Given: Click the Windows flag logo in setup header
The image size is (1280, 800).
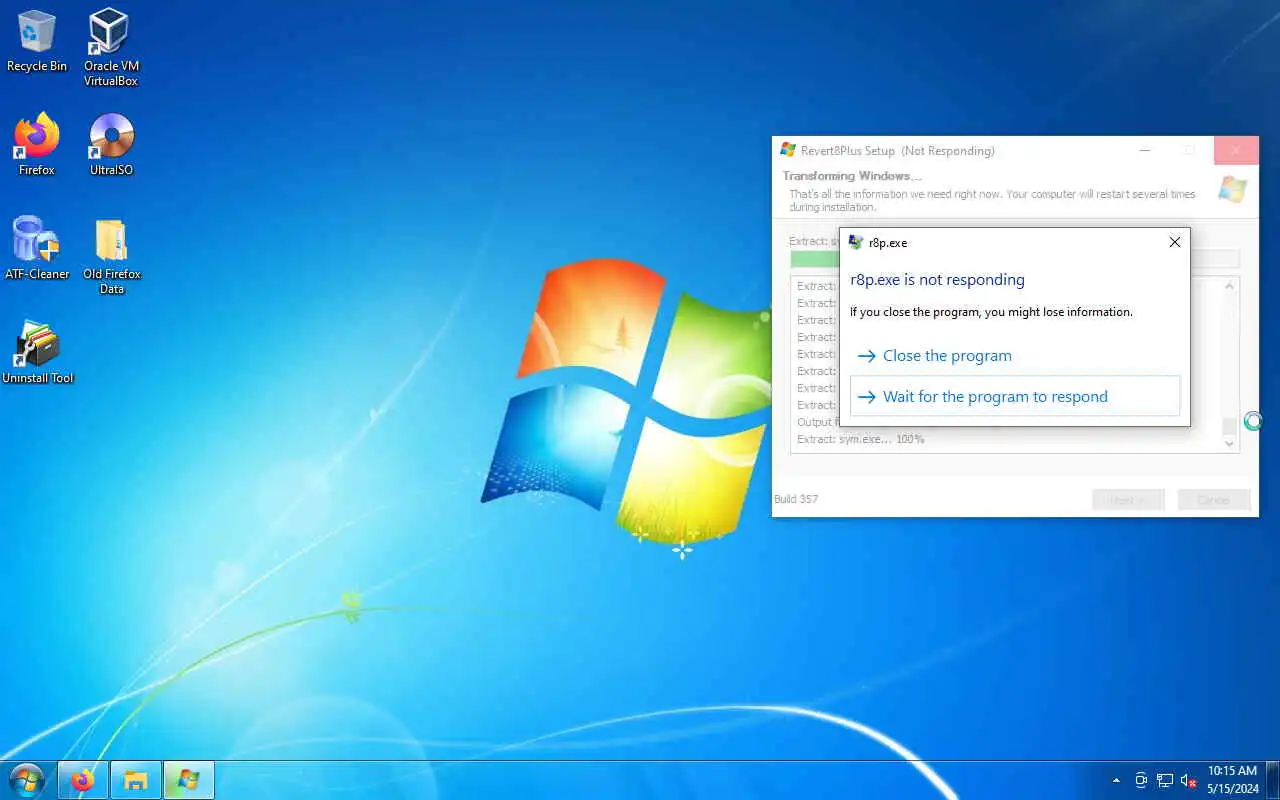Looking at the screenshot, I should pos(1232,190).
